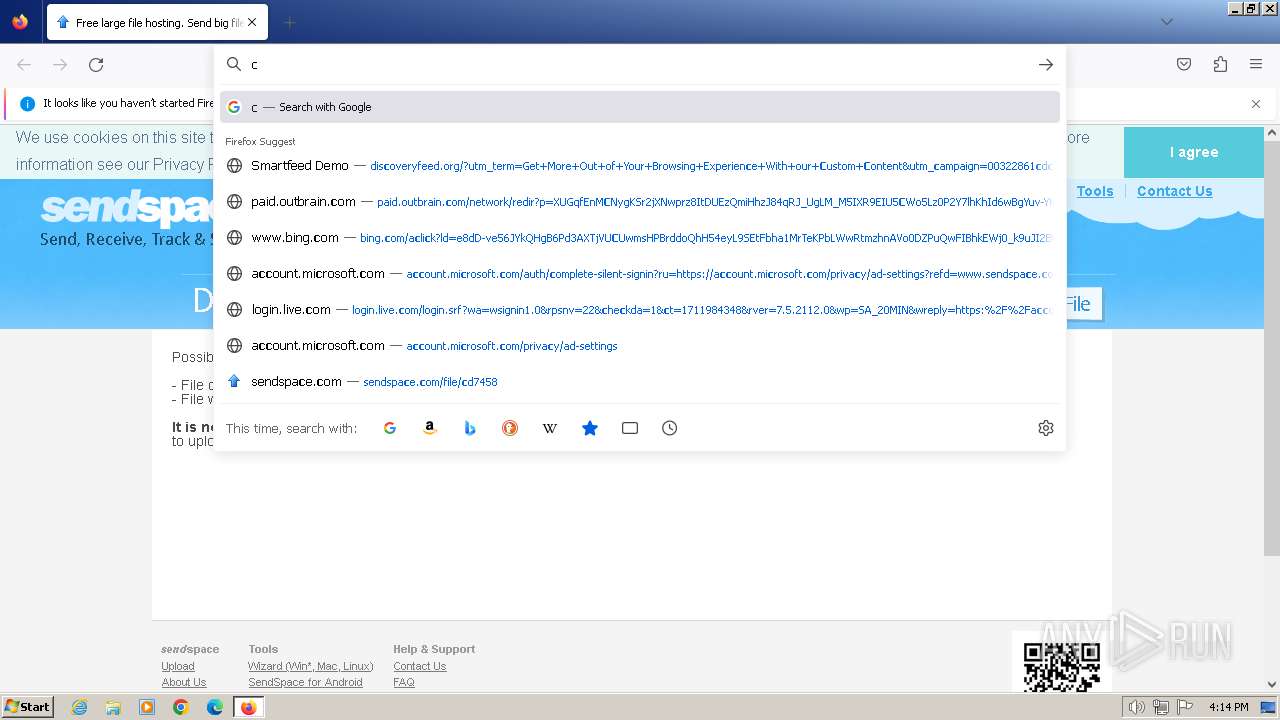Dismiss the Firefox notification bar
Image resolution: width=1280 pixels, height=720 pixels.
[1256, 104]
